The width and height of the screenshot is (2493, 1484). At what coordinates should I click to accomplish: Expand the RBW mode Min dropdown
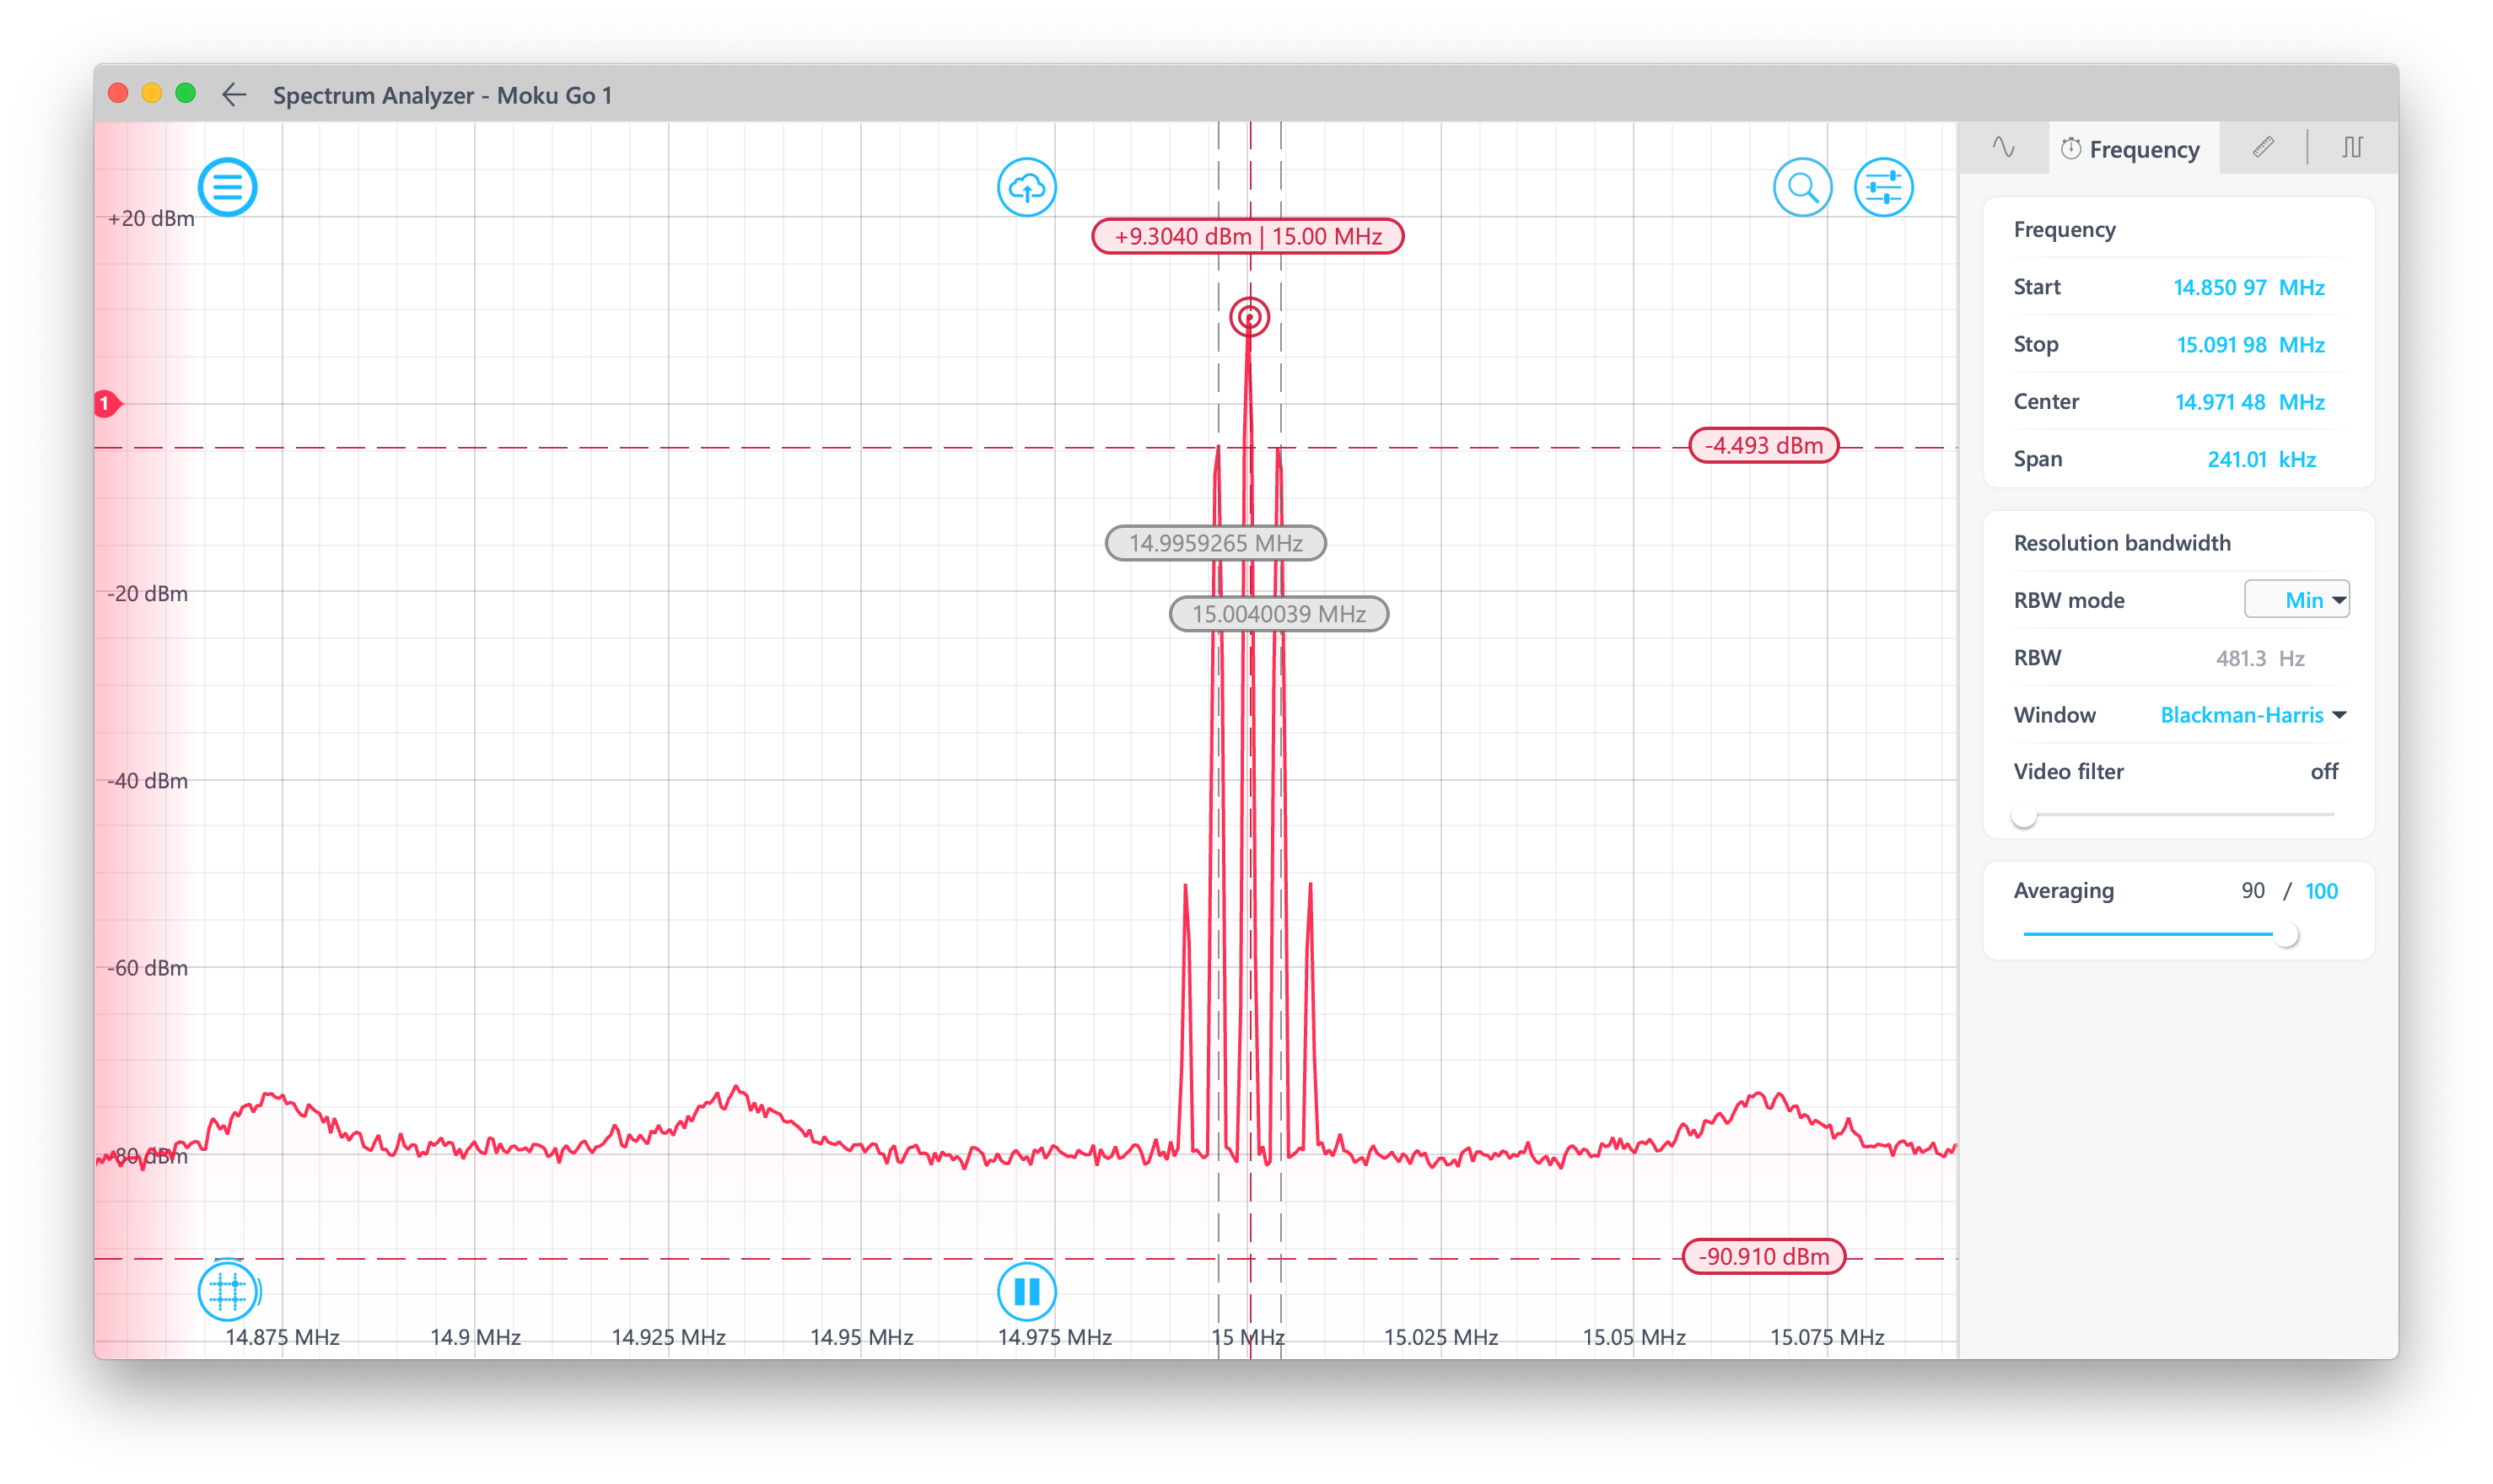click(x=2296, y=600)
